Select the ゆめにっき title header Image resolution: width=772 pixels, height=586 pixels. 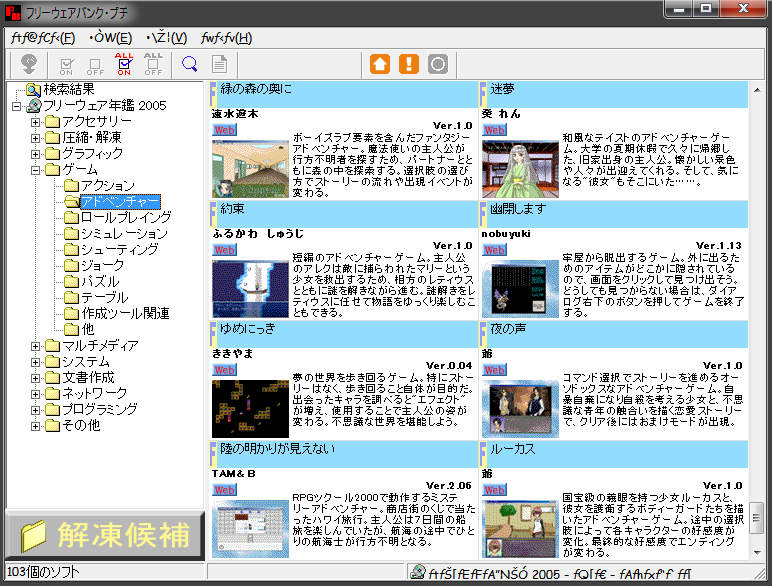344,334
